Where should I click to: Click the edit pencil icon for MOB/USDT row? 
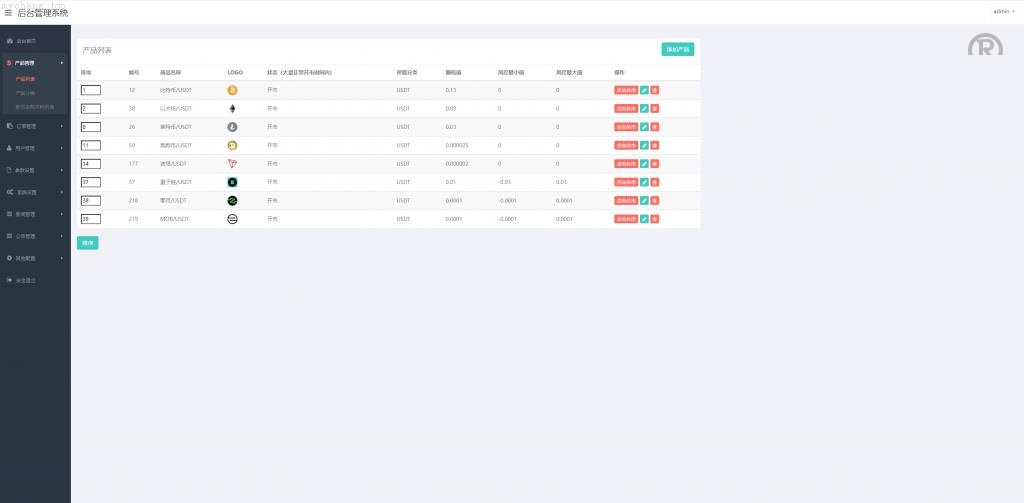pos(644,219)
